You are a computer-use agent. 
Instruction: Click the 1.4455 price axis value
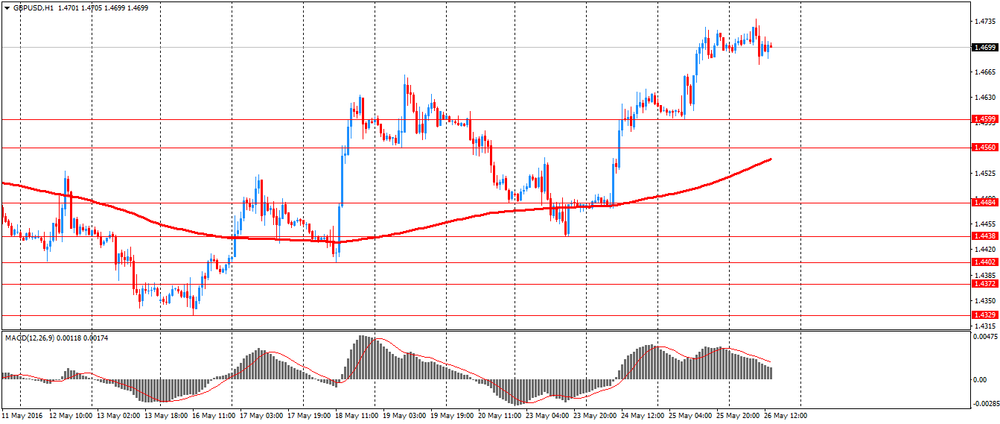pos(983,224)
